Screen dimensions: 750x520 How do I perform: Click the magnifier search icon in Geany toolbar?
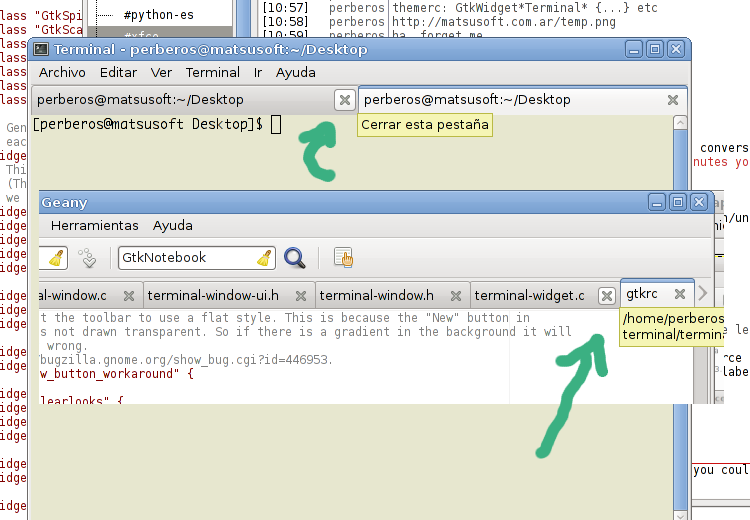pos(294,258)
